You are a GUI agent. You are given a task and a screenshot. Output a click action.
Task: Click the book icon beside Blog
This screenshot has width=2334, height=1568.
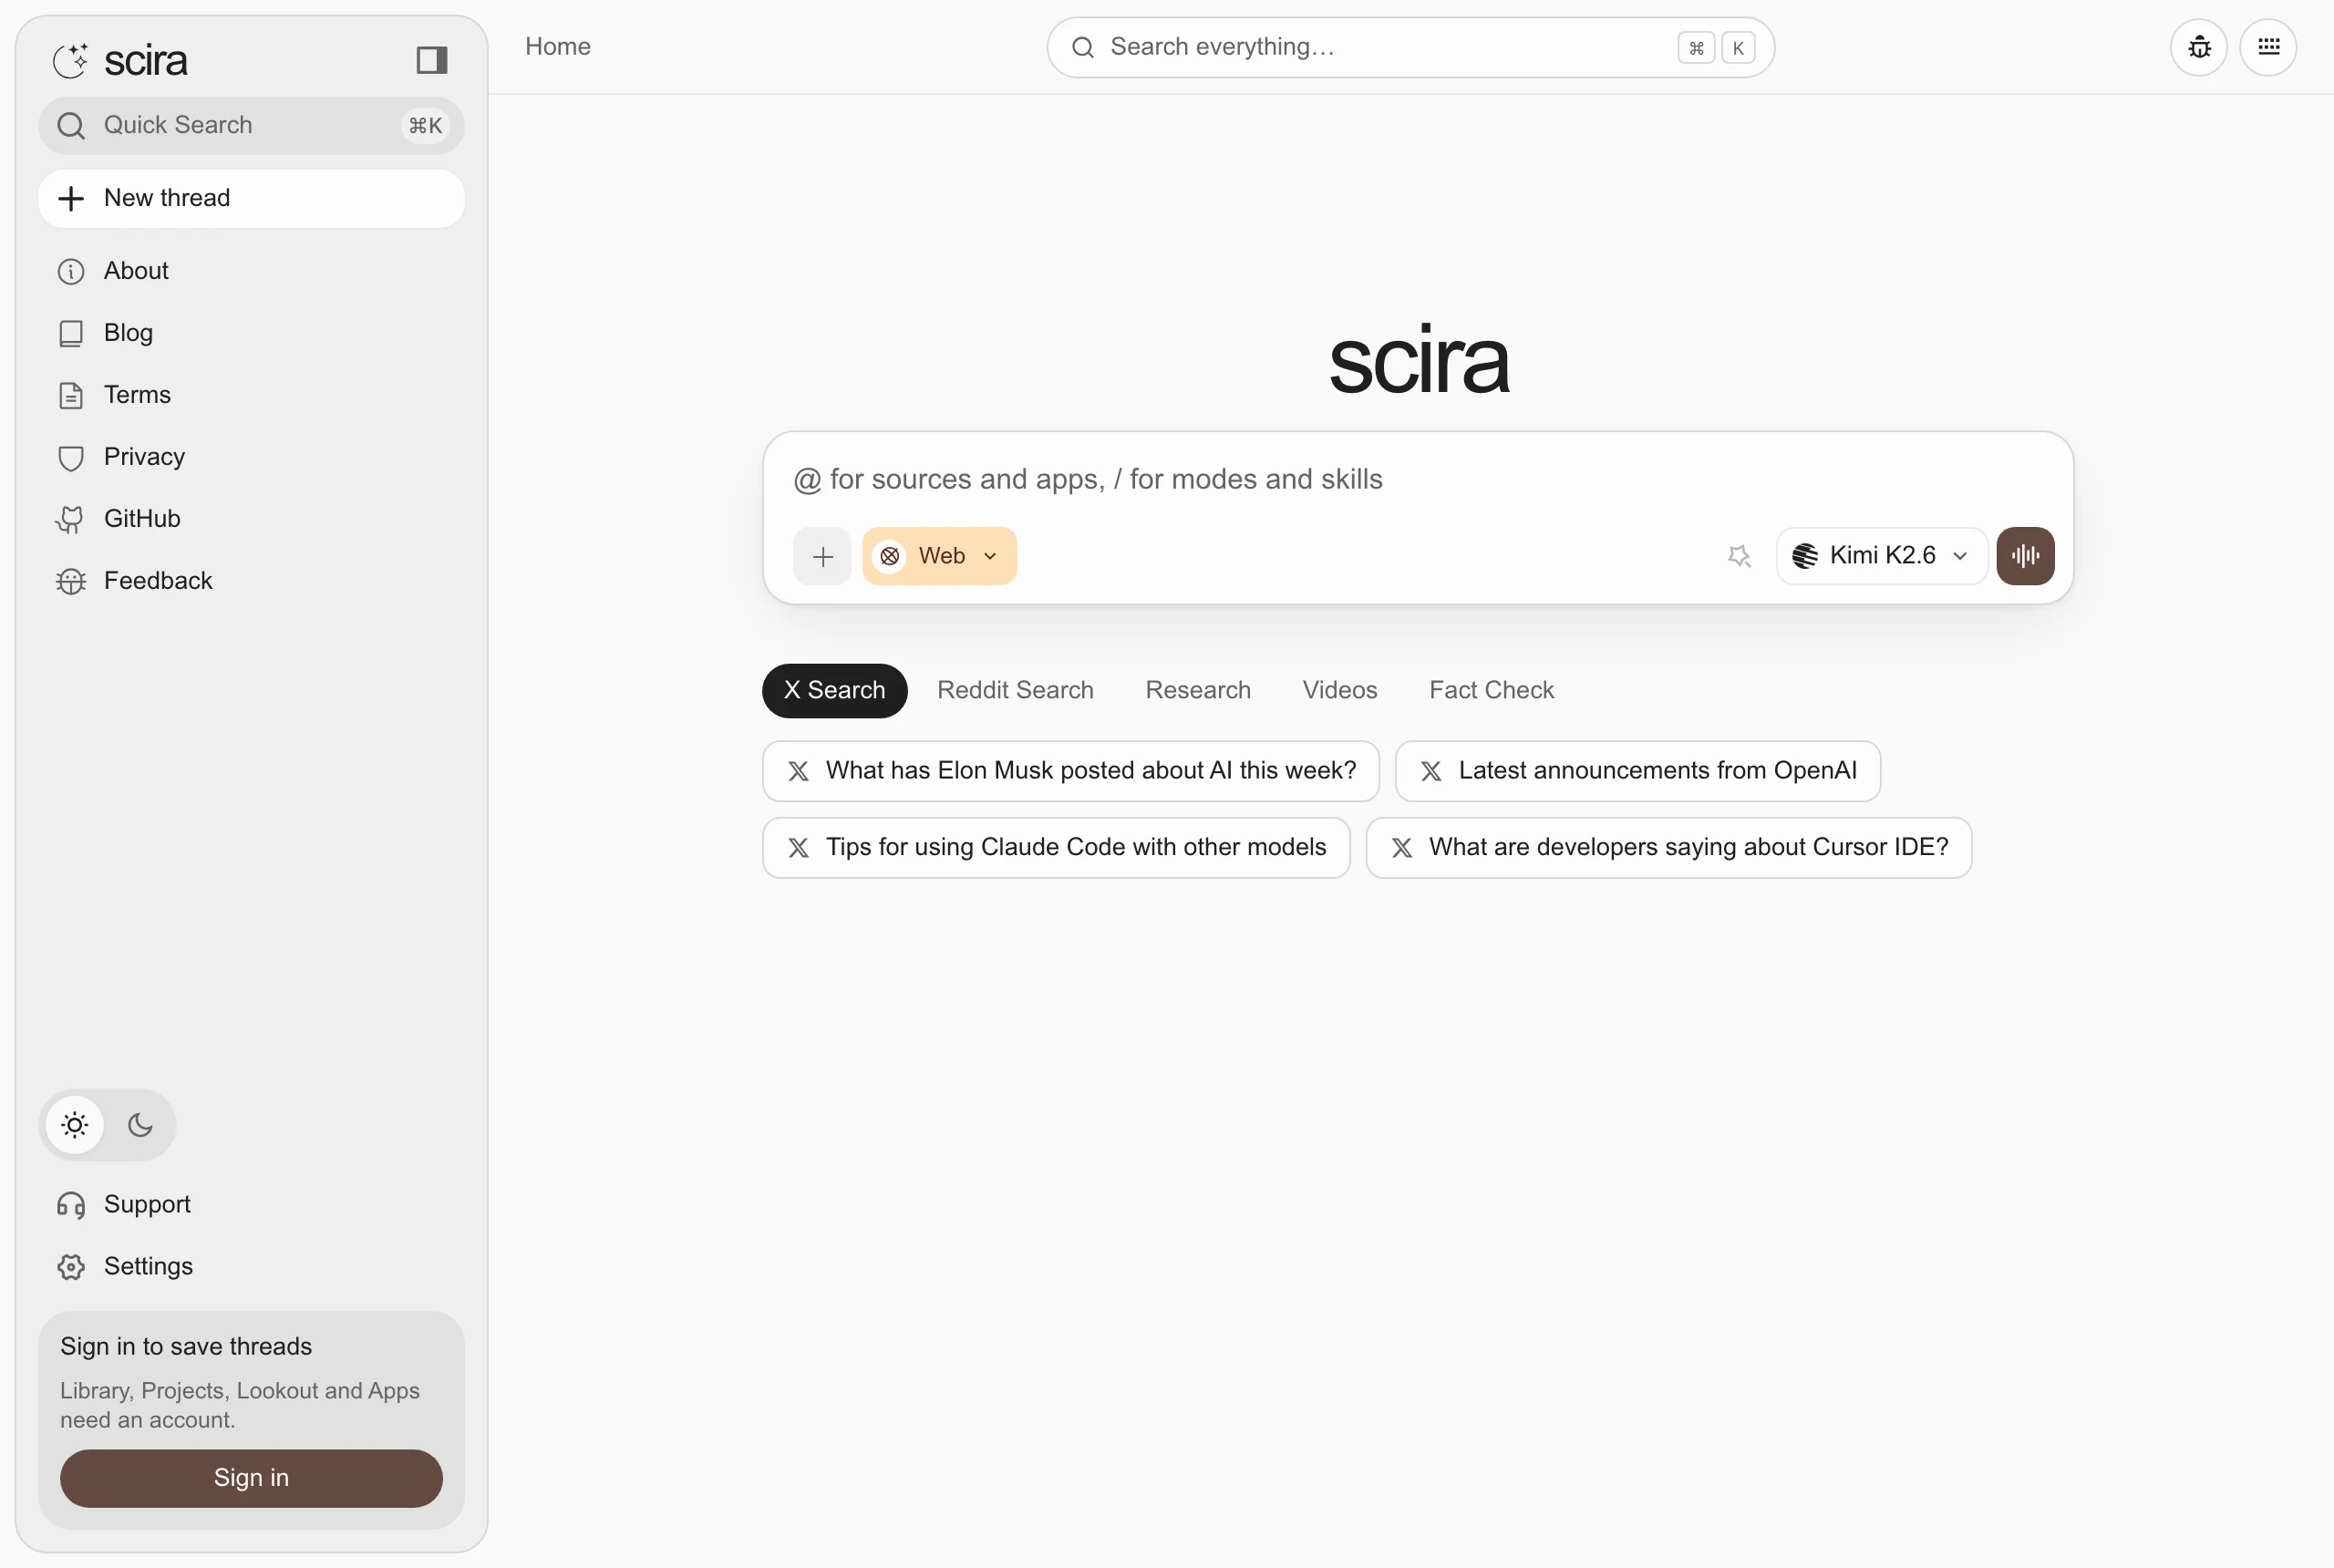(71, 334)
